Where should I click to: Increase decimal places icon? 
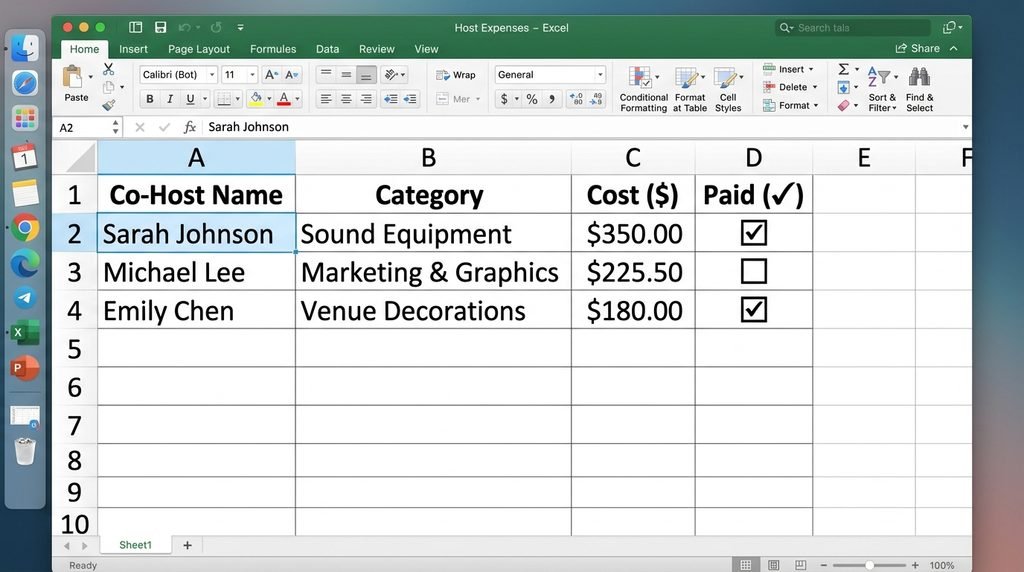[576, 99]
